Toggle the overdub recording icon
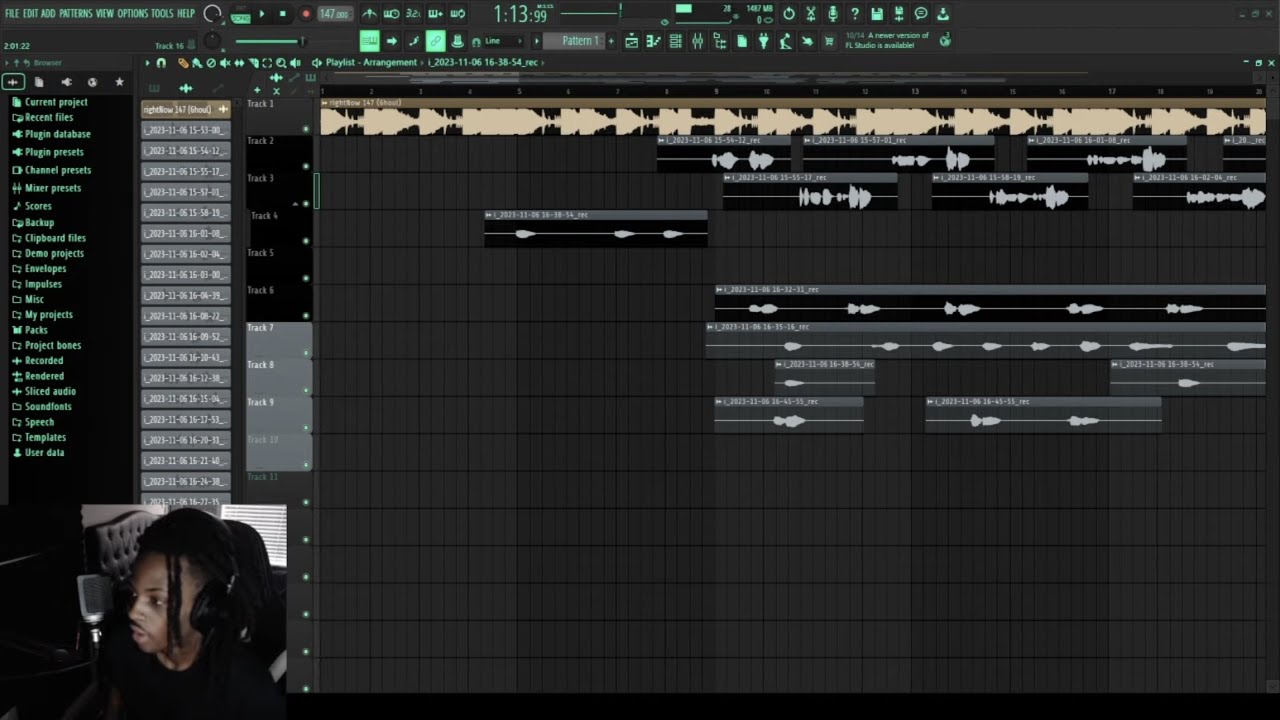 pyautogui.click(x=436, y=14)
